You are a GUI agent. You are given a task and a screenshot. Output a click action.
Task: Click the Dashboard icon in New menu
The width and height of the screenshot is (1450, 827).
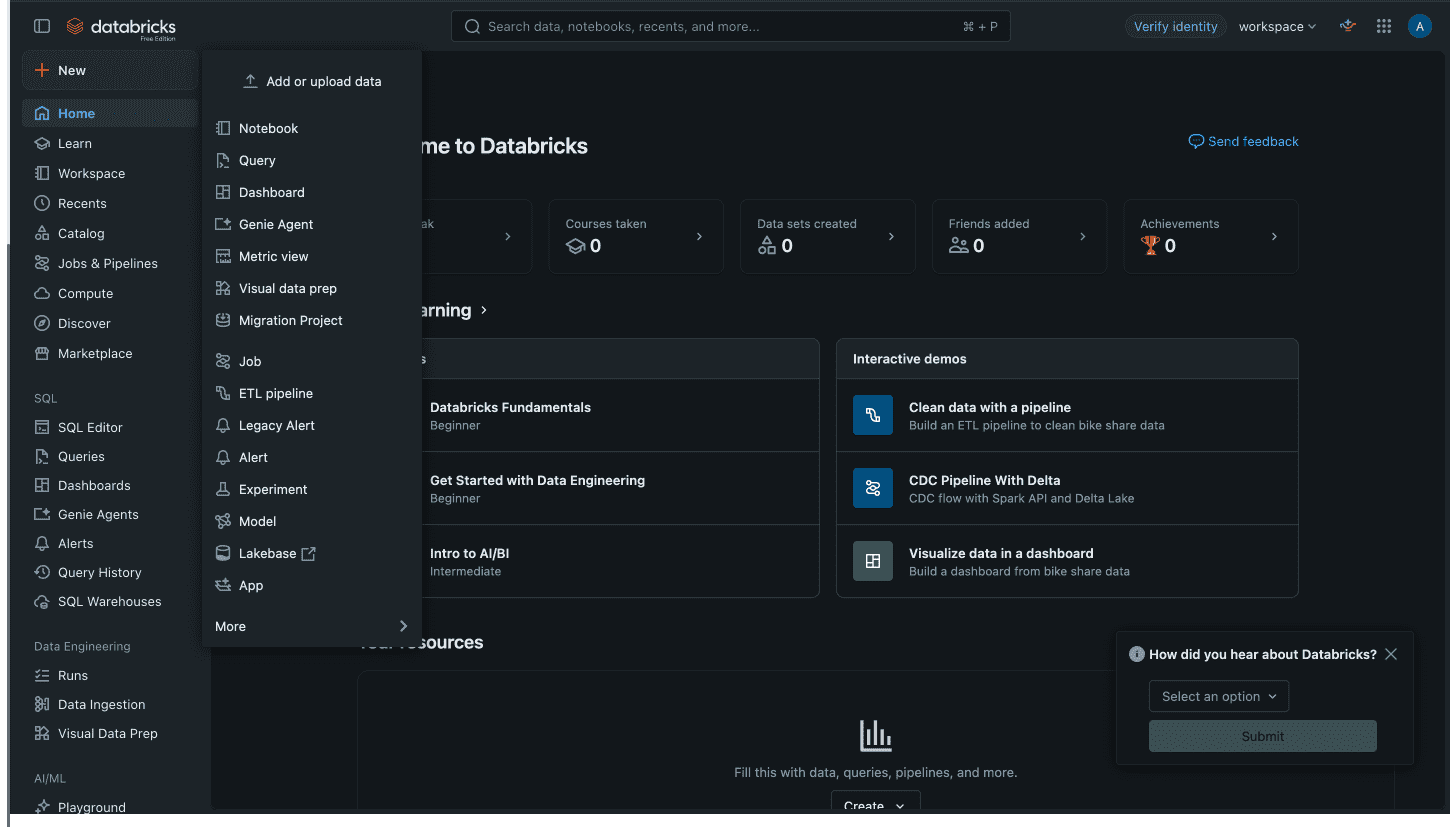(223, 192)
